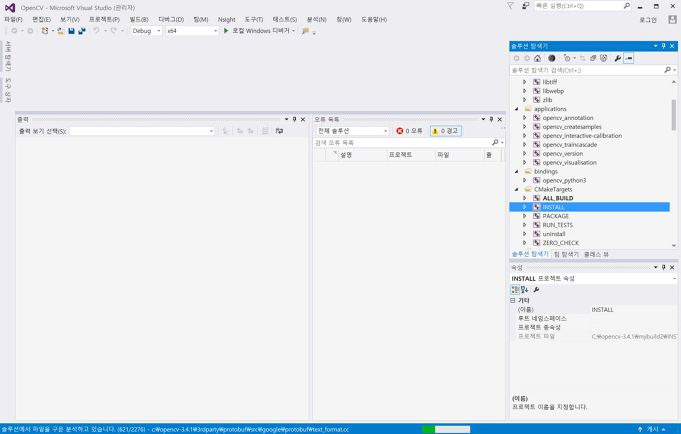This screenshot has width=681, height=434.
Task: Click the Navigate Backward toolbar icon
Action: (x=14, y=31)
